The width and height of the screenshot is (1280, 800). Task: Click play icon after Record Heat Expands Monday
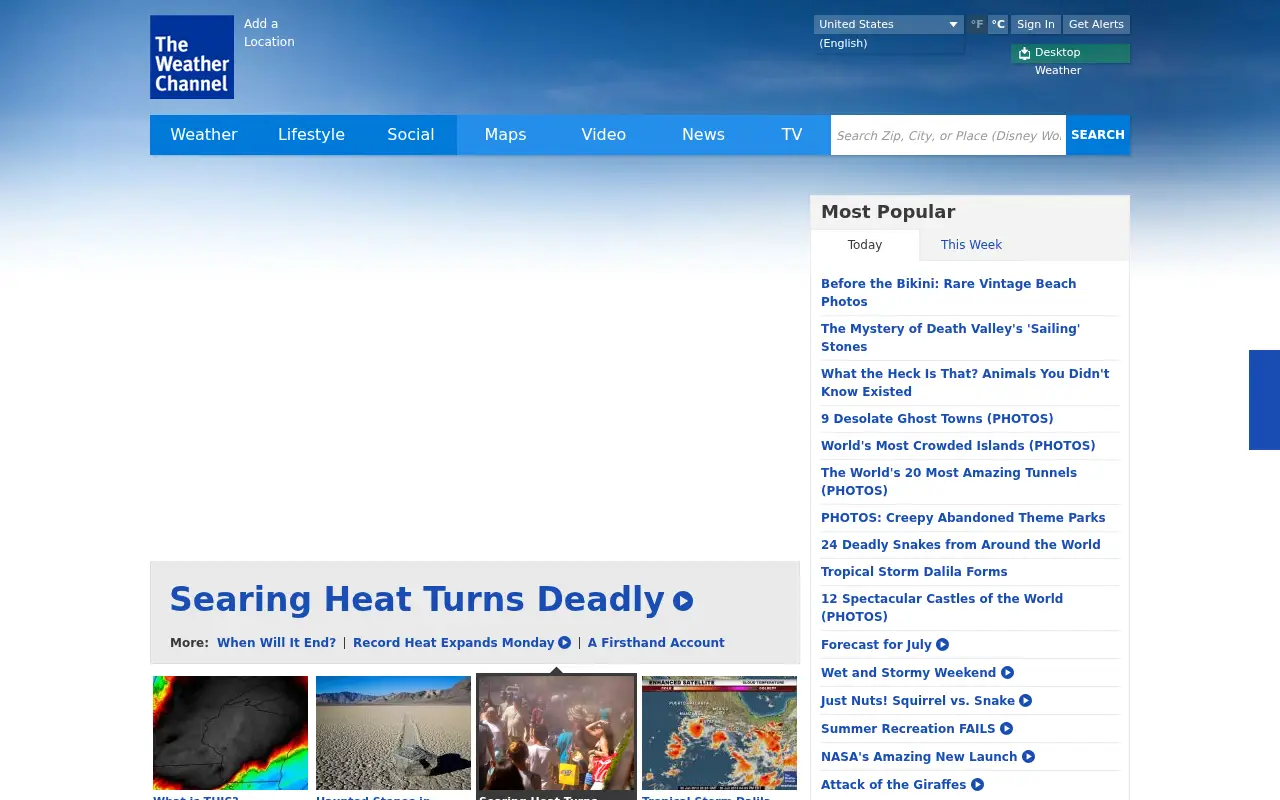point(564,643)
